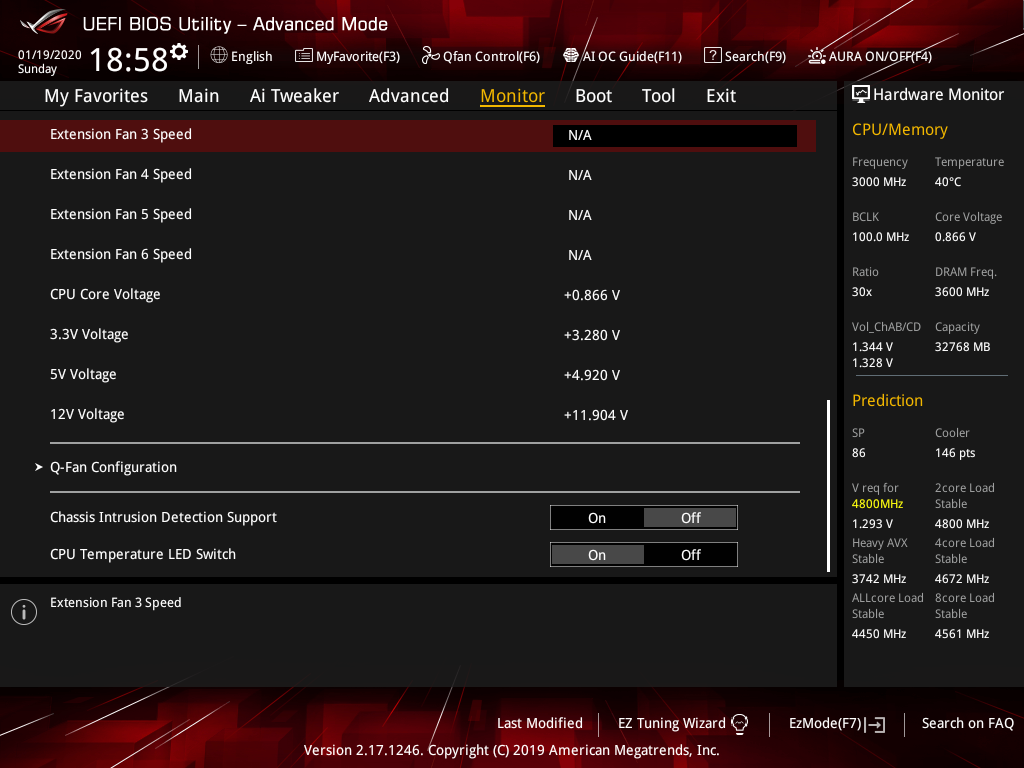Click the info icon in help area
1024x768 pixels.
tap(24, 612)
